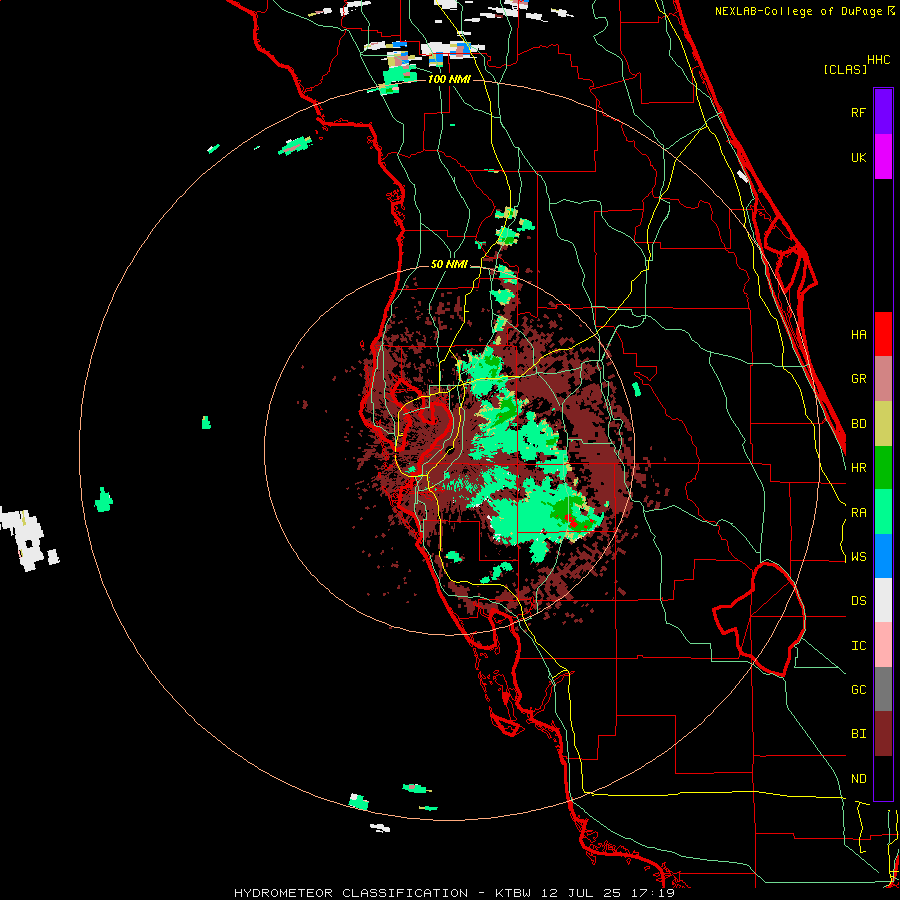The height and width of the screenshot is (900, 900).
Task: Click the UK legend label
Action: [858, 157]
